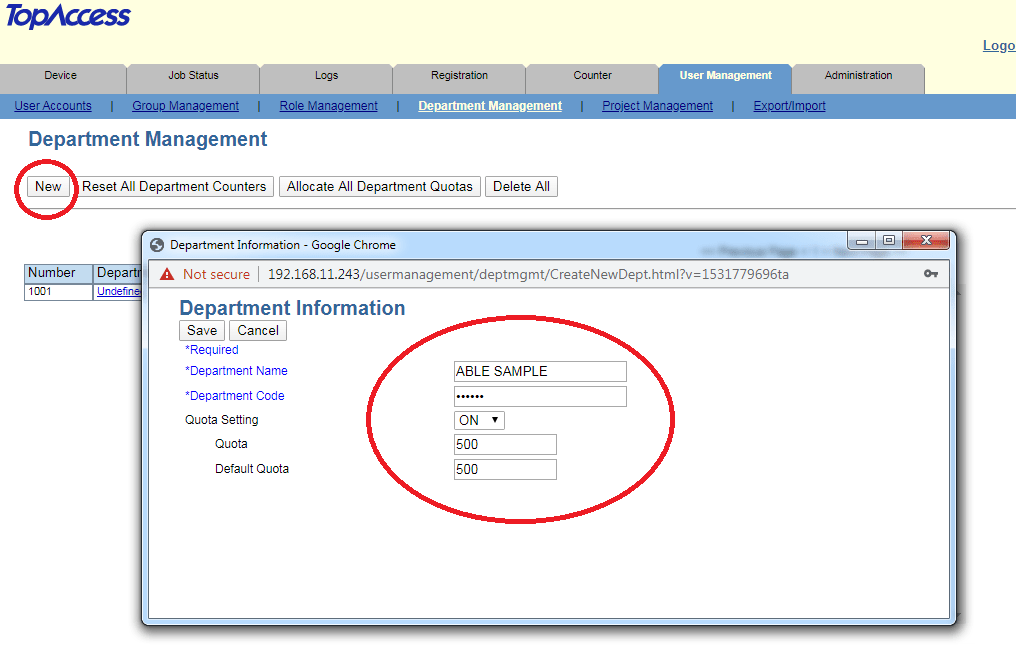Open the Job Status tab

tap(193, 75)
